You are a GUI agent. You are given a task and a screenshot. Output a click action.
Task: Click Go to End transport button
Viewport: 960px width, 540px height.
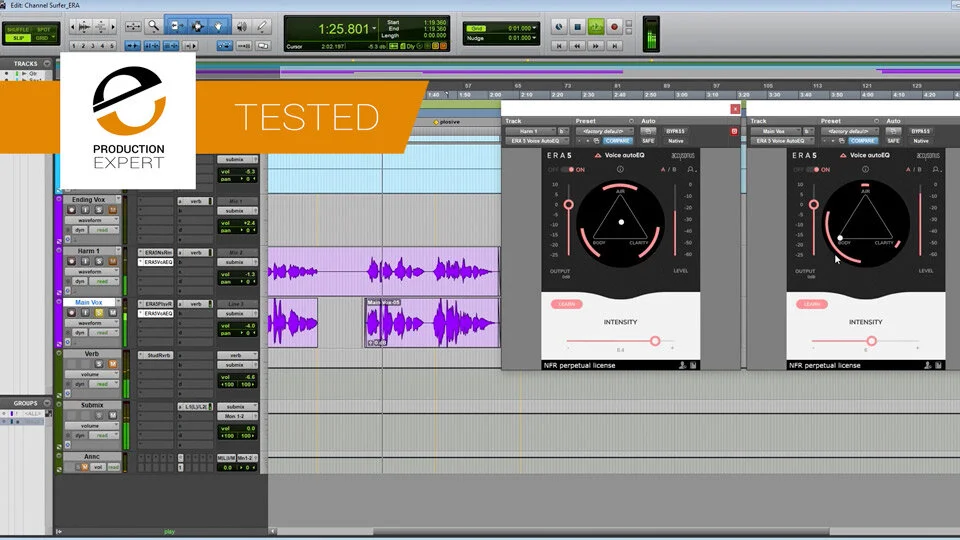615,46
